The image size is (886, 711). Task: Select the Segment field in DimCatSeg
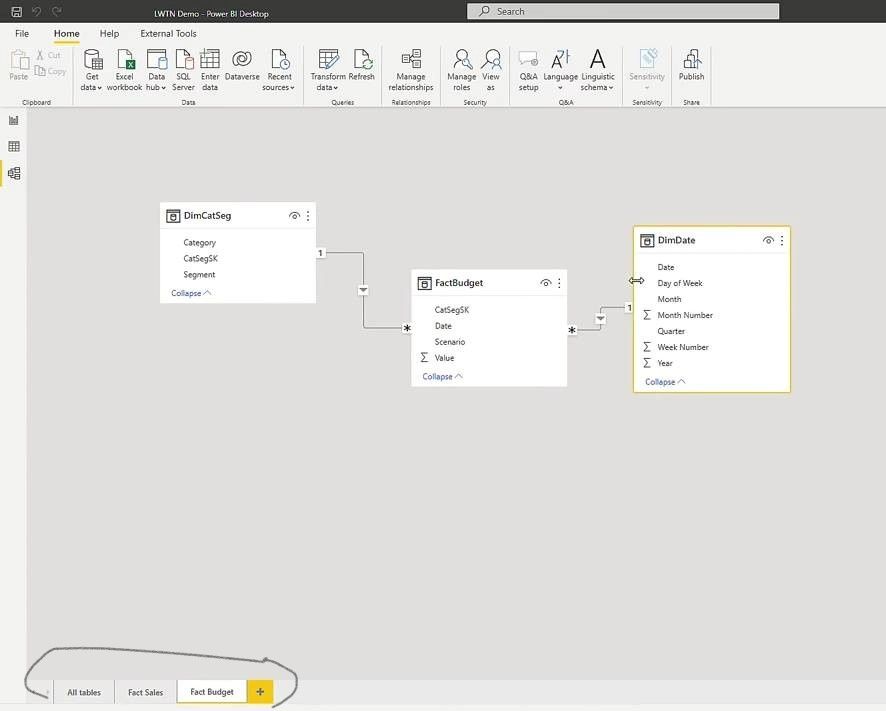(199, 275)
